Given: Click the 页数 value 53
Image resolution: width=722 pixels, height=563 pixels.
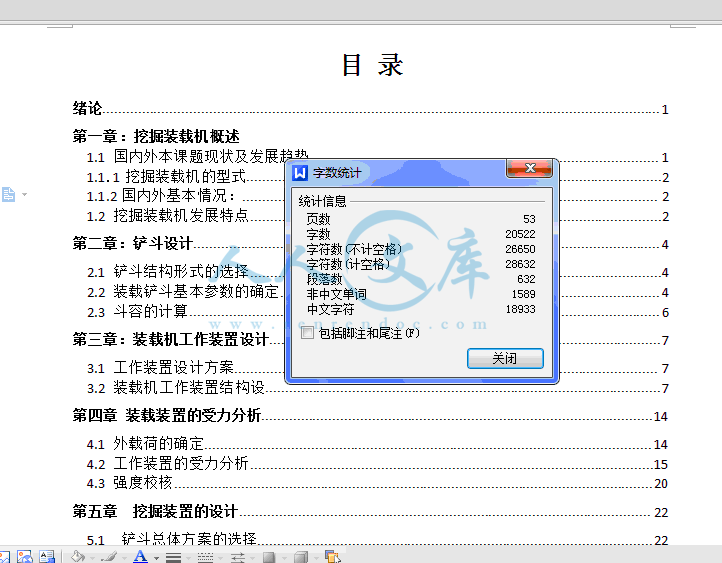Looking at the screenshot, I should click(x=529, y=219).
